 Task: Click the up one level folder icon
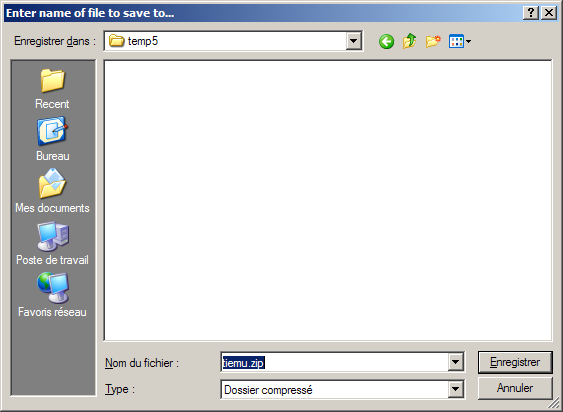coord(409,42)
